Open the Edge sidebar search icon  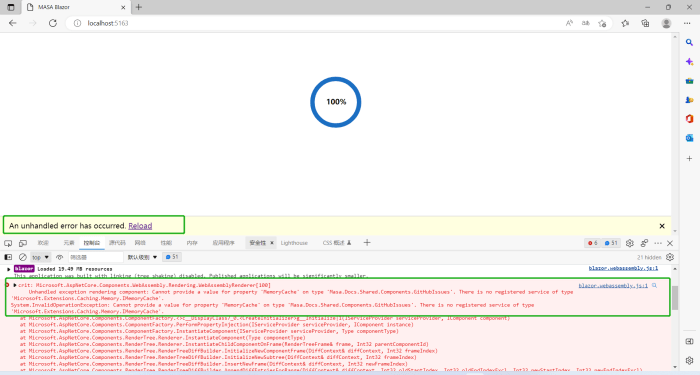click(689, 42)
